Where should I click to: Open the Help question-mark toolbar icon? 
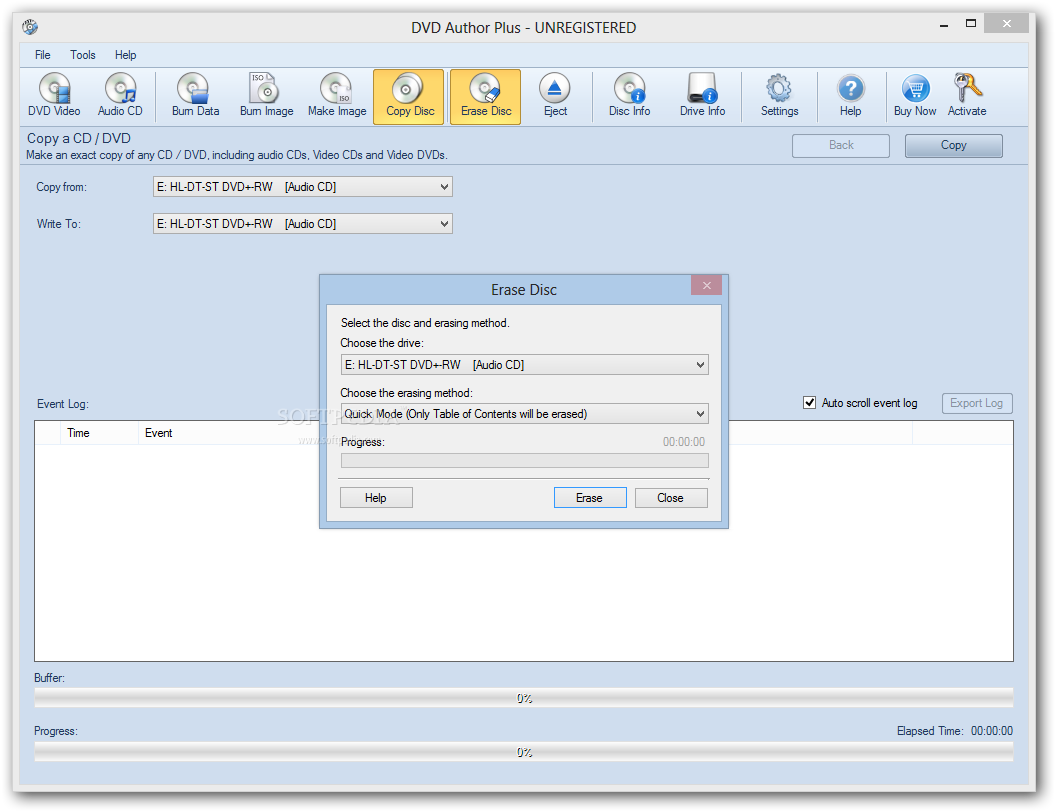pyautogui.click(x=851, y=96)
